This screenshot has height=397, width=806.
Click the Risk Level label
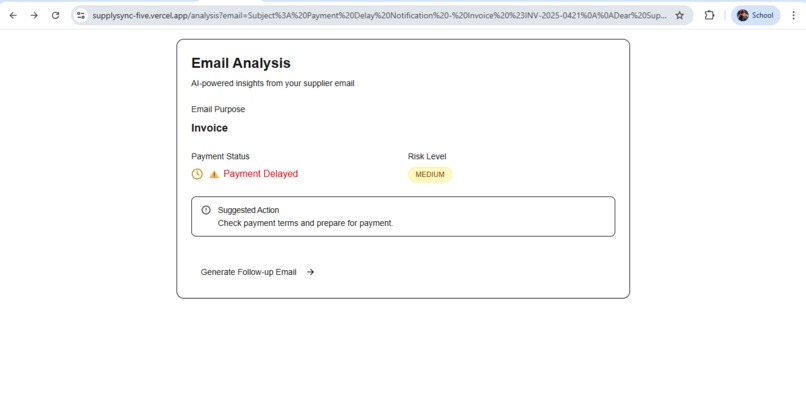click(427, 156)
